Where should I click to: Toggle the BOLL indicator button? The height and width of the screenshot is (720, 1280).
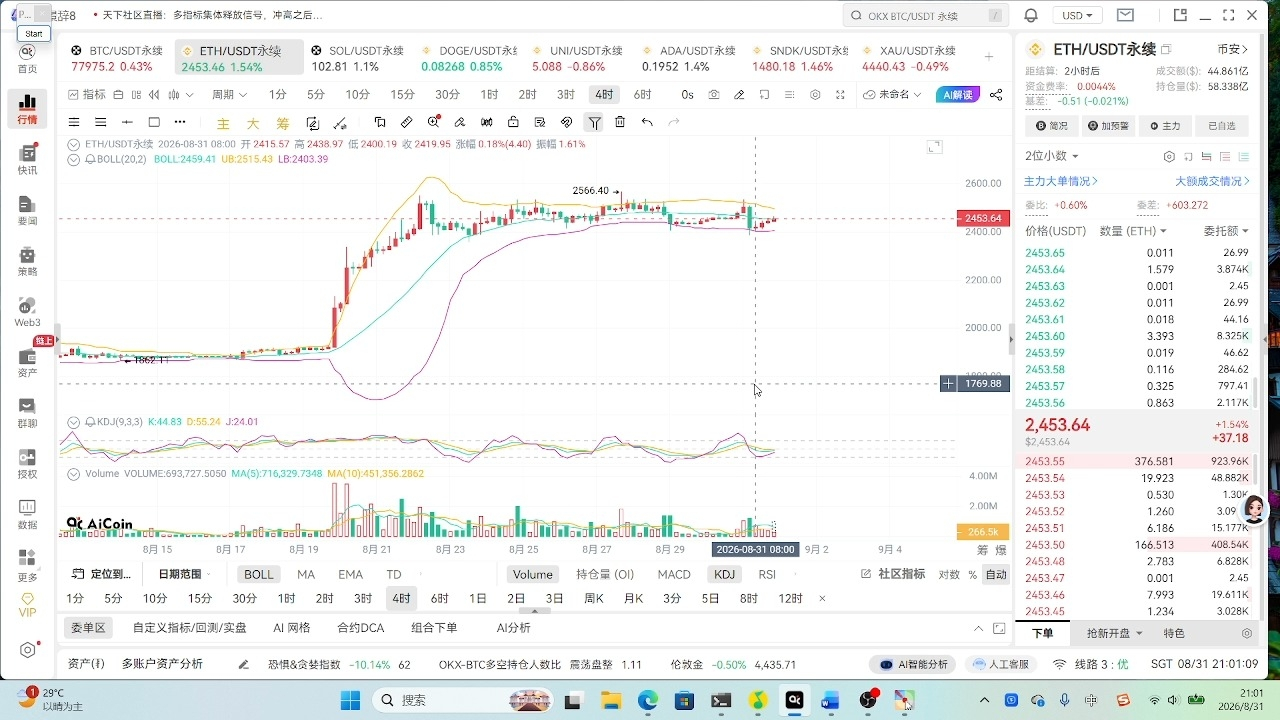tap(258, 574)
